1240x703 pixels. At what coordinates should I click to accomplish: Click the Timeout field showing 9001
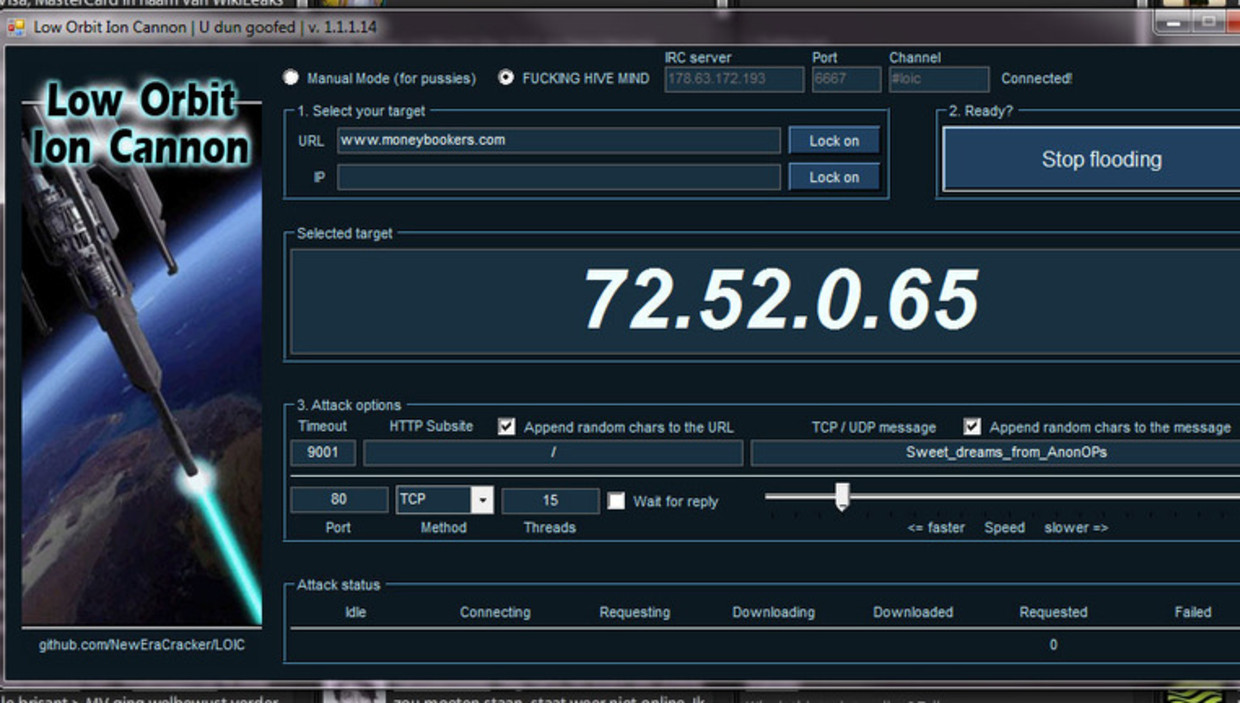[322, 453]
